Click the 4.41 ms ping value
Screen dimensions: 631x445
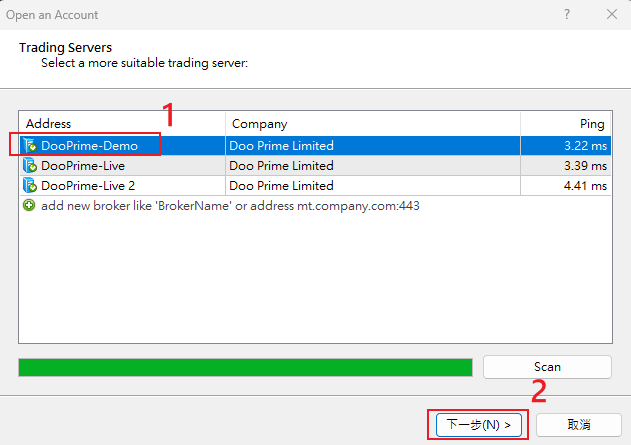585,185
